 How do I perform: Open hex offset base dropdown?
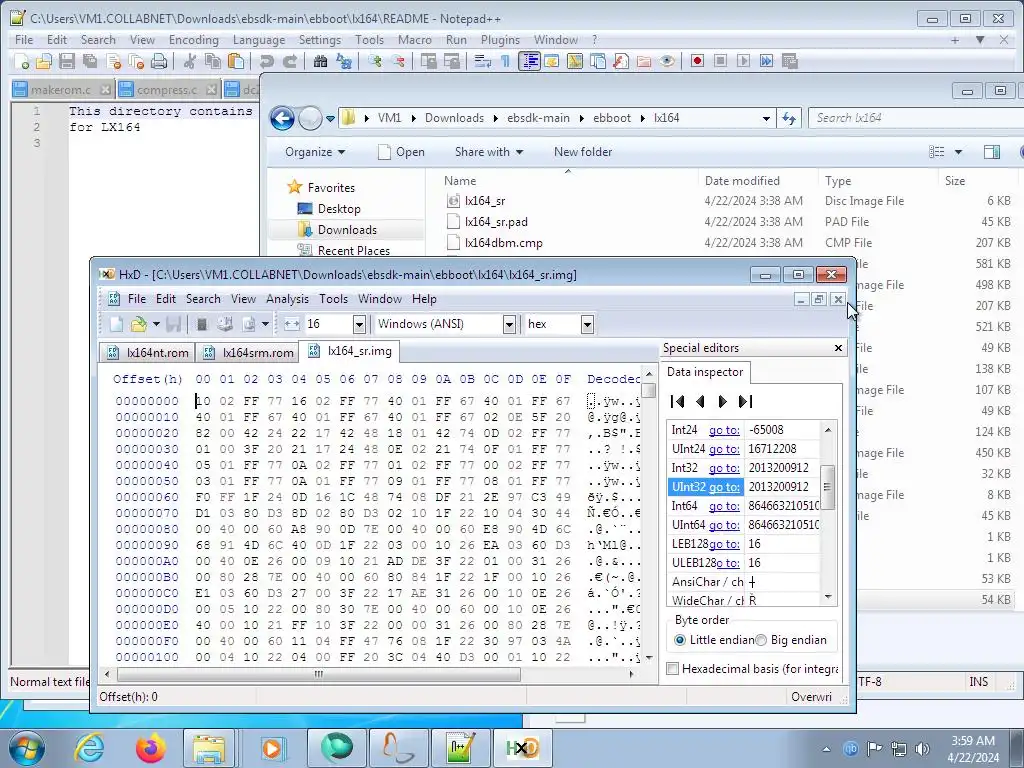click(x=587, y=324)
